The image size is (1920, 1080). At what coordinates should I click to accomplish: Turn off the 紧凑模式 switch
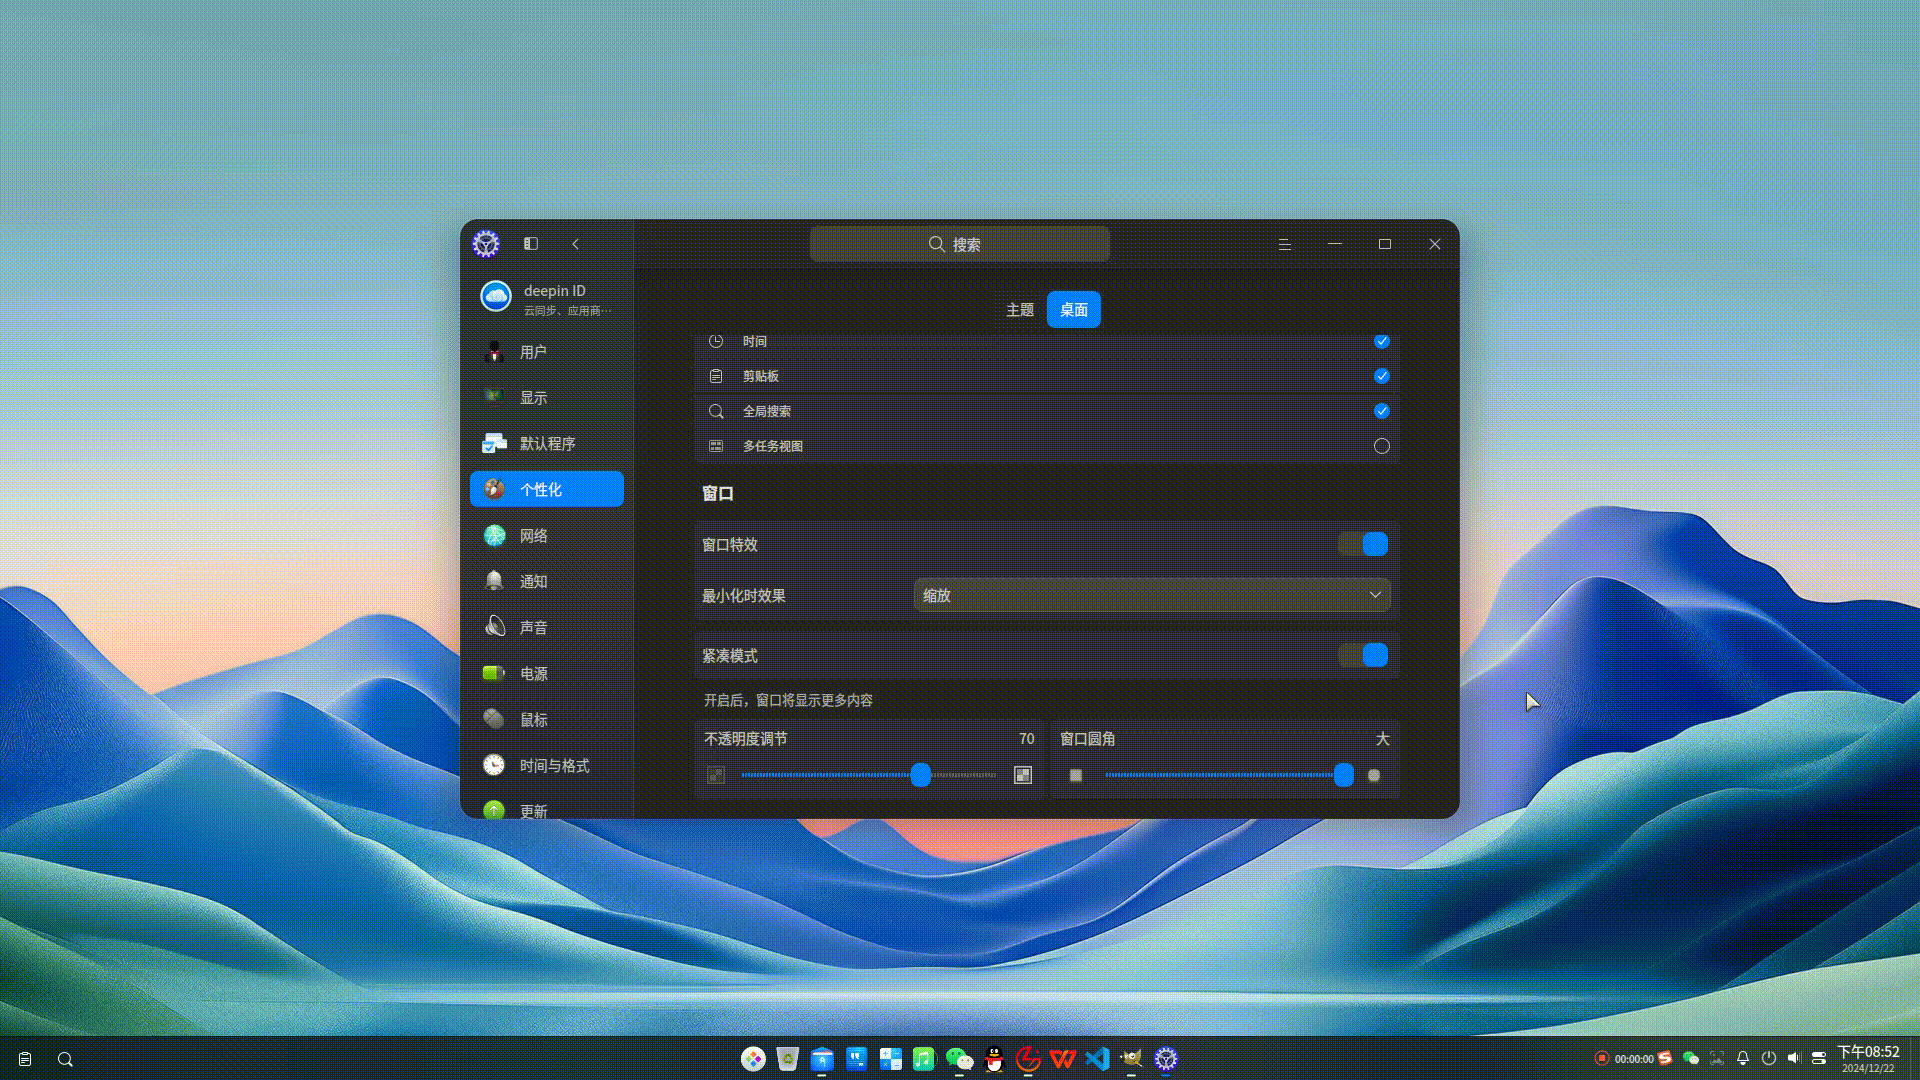tap(1364, 655)
